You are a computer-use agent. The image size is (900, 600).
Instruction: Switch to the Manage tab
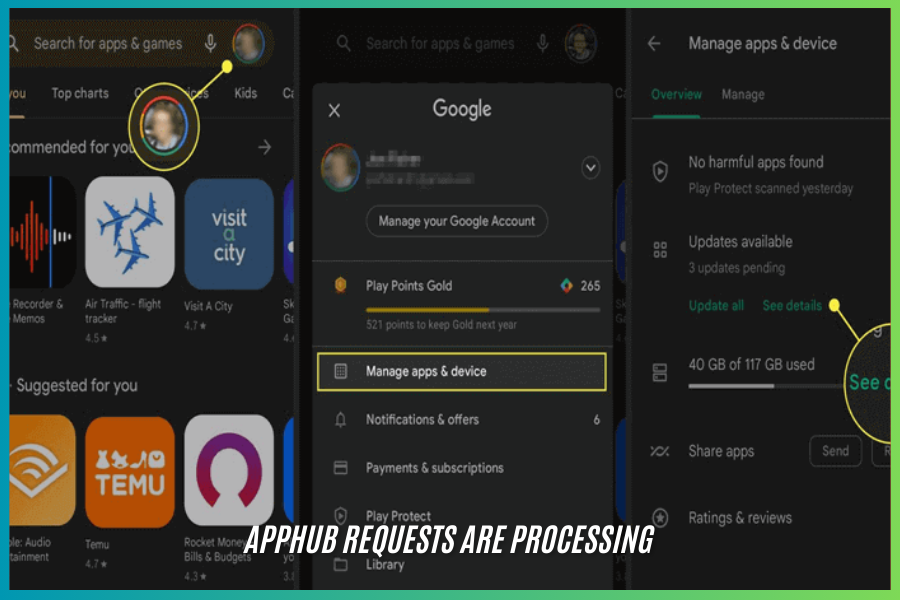tap(743, 95)
